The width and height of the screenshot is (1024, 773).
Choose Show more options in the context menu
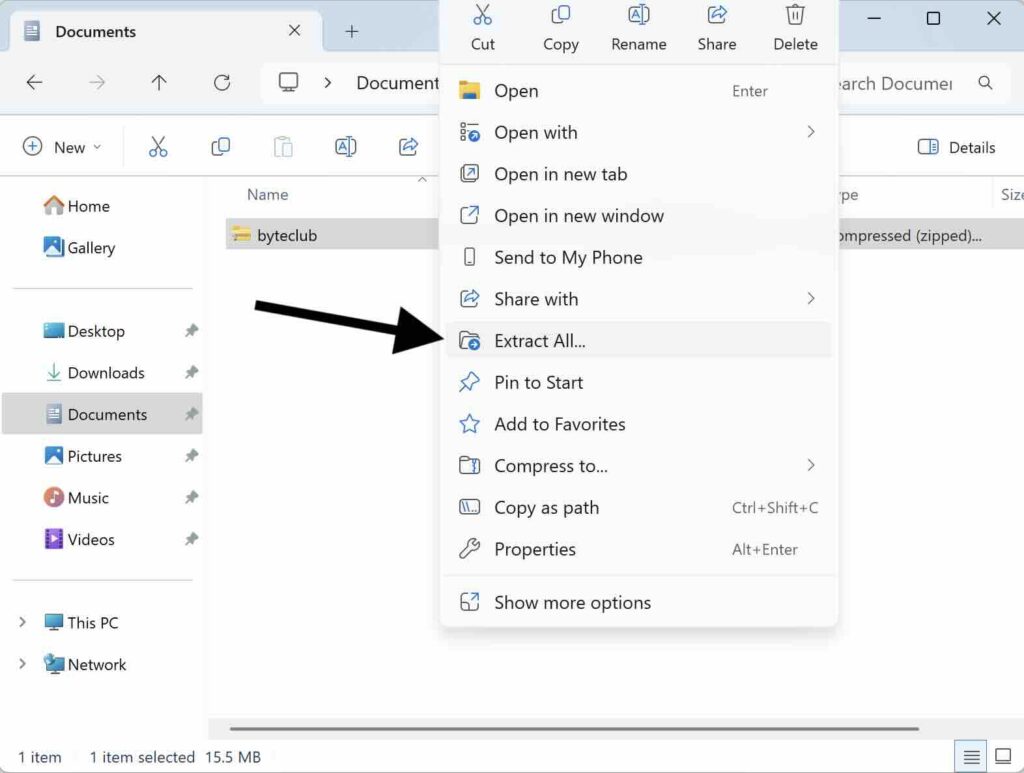coord(572,603)
